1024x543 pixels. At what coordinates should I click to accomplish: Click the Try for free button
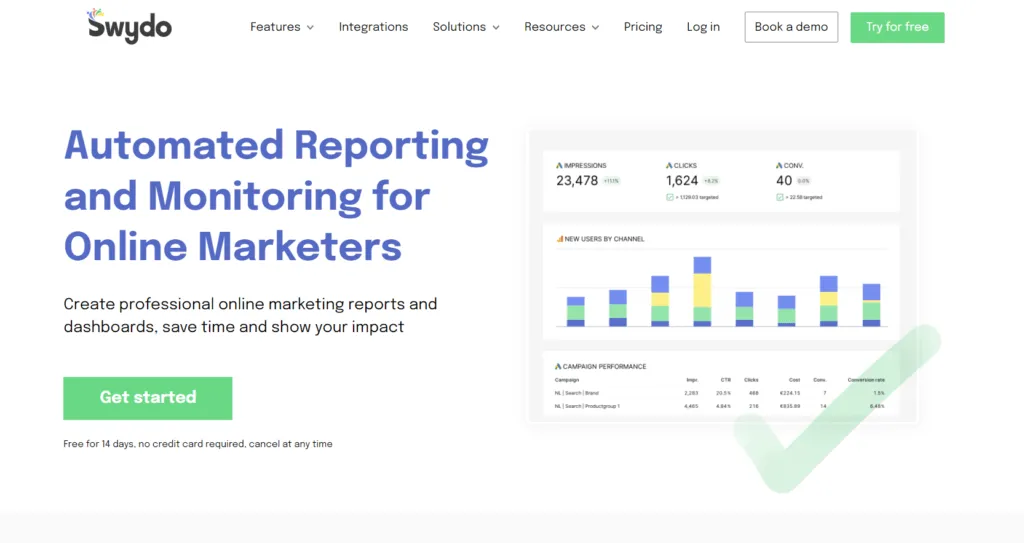tap(897, 27)
